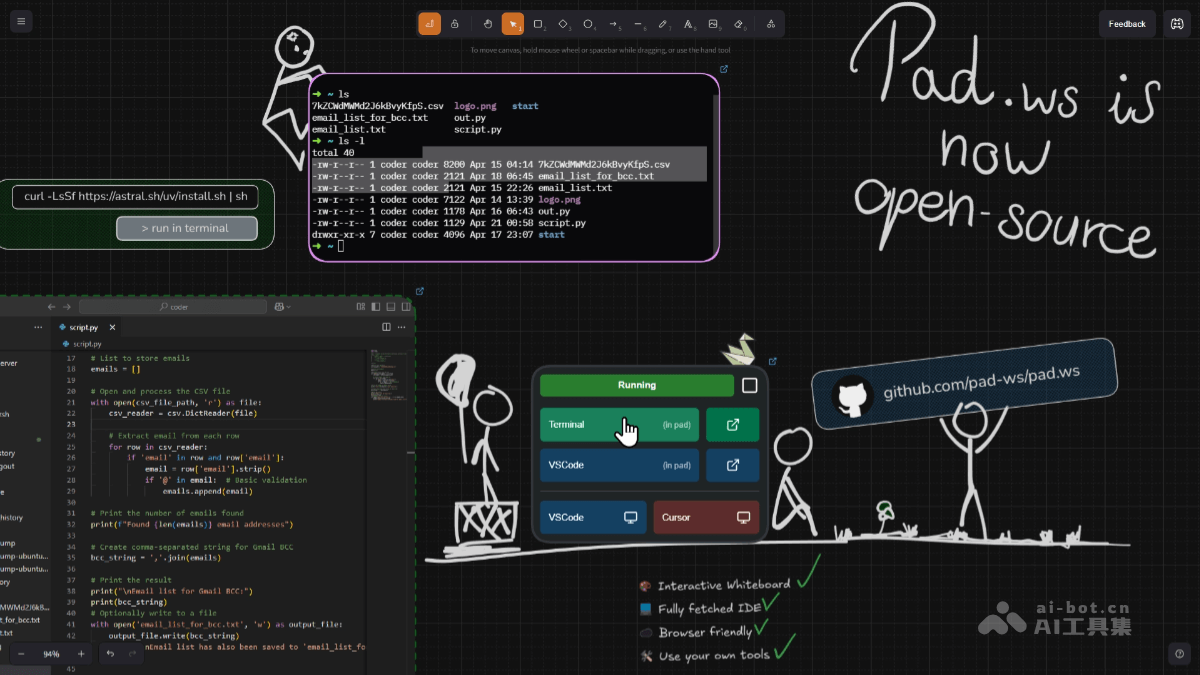This screenshot has width=1200, height=675.
Task: Switch to the script.py tab
Action: pyautogui.click(x=83, y=327)
